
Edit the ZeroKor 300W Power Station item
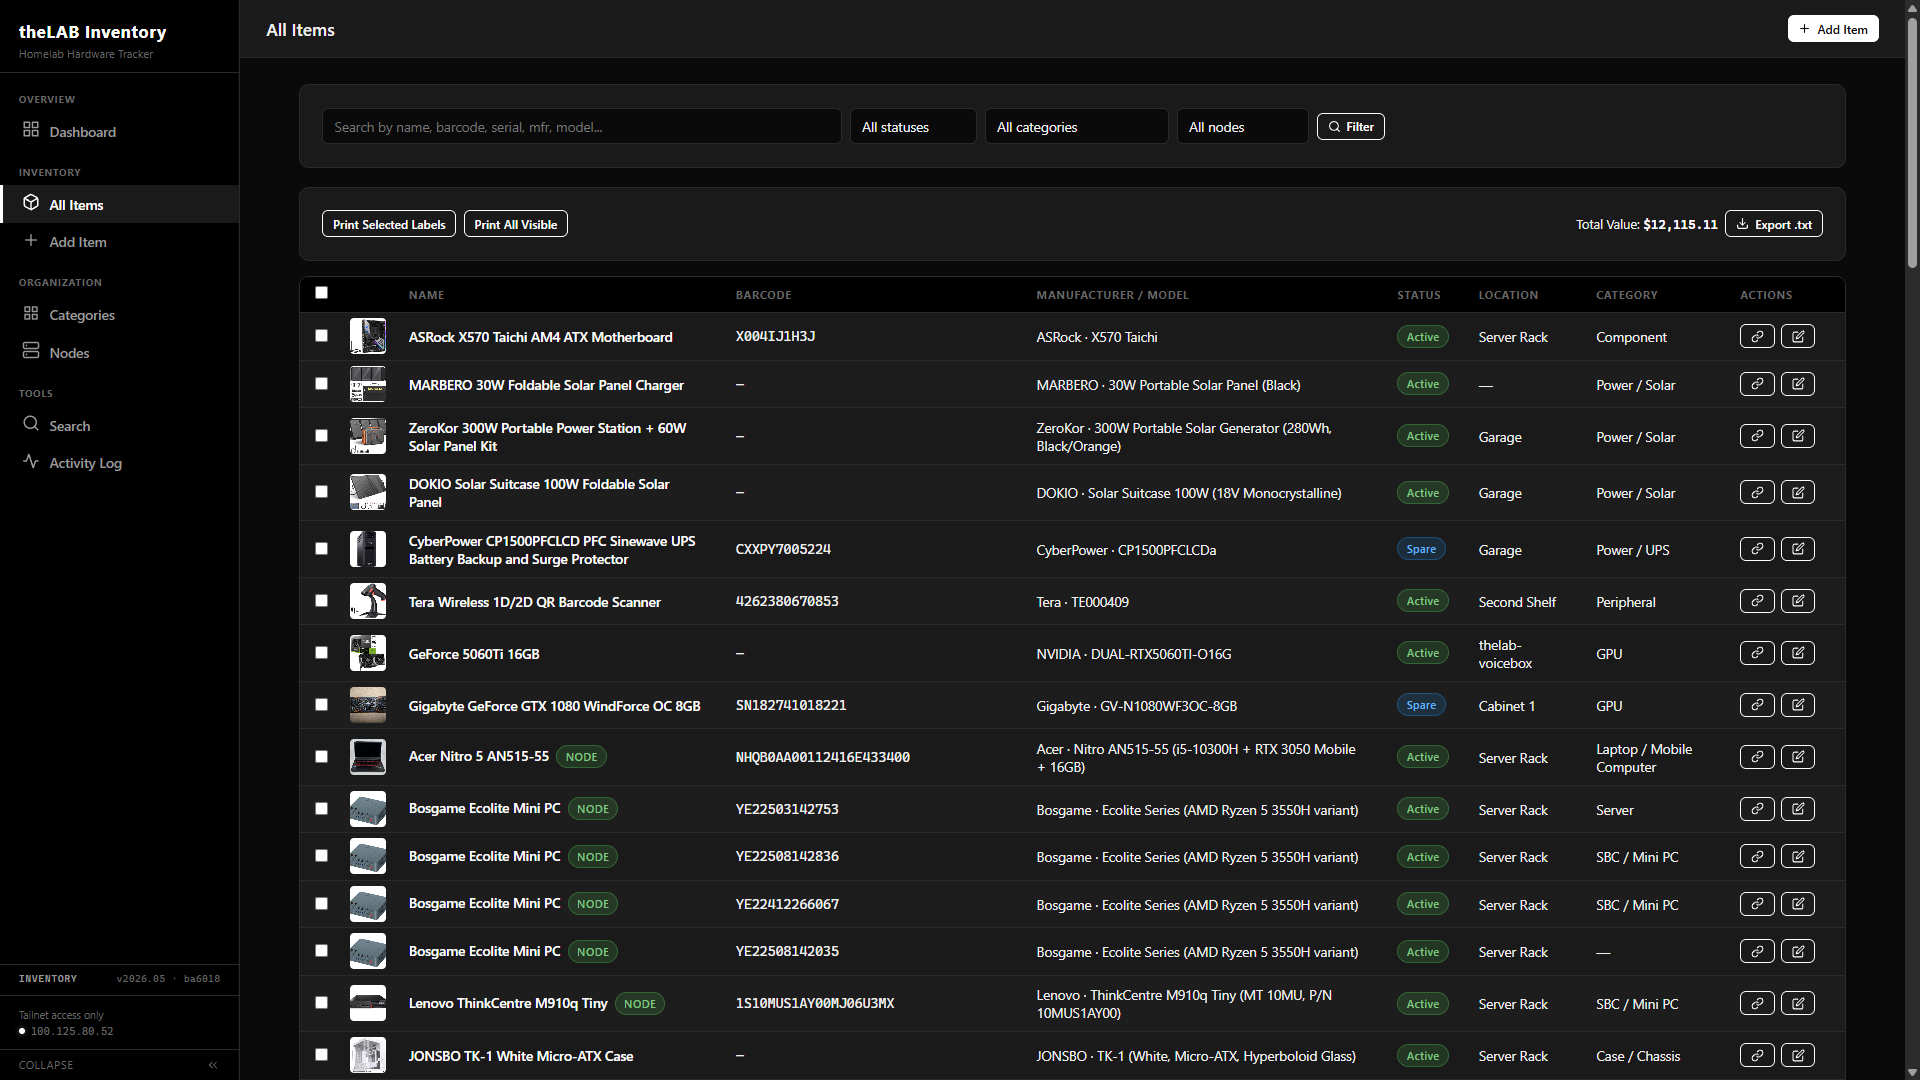(x=1797, y=436)
